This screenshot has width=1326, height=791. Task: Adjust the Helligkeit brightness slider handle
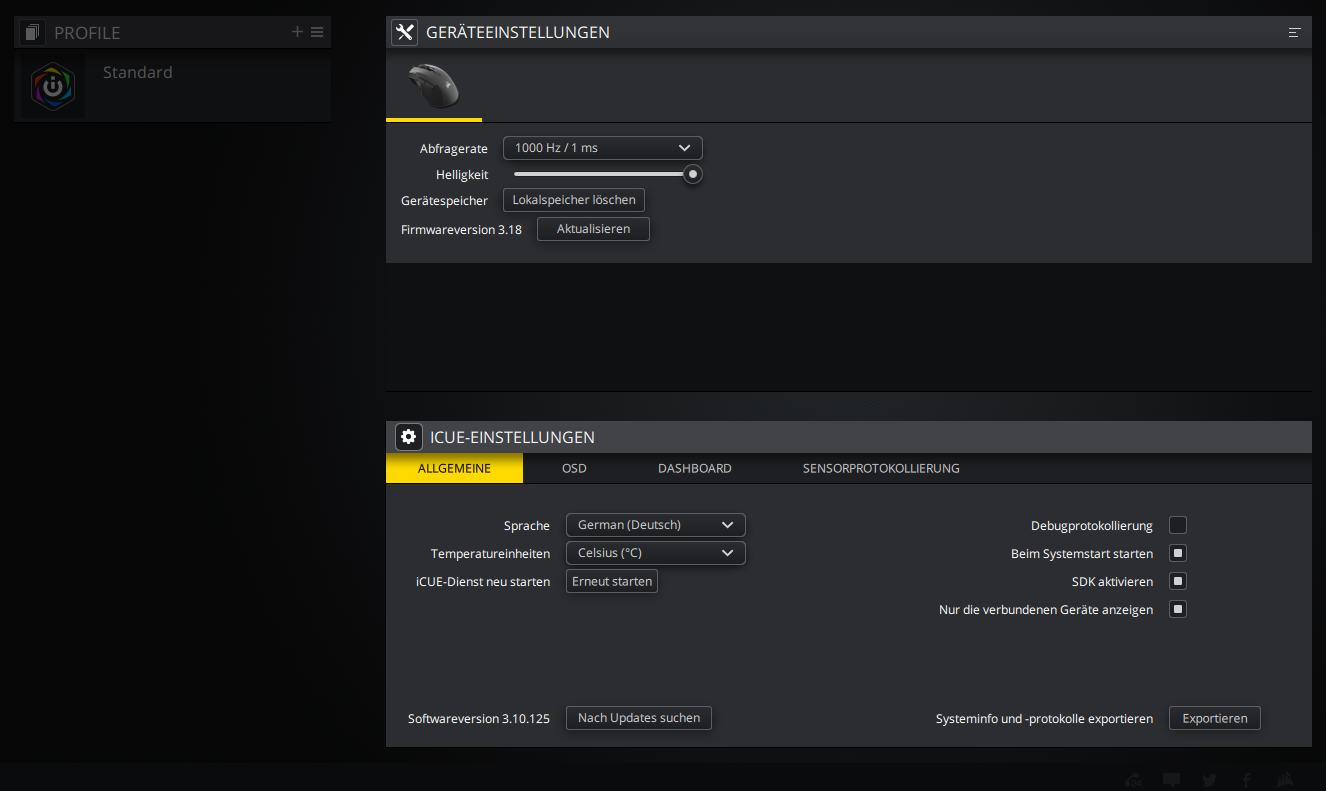tap(693, 174)
